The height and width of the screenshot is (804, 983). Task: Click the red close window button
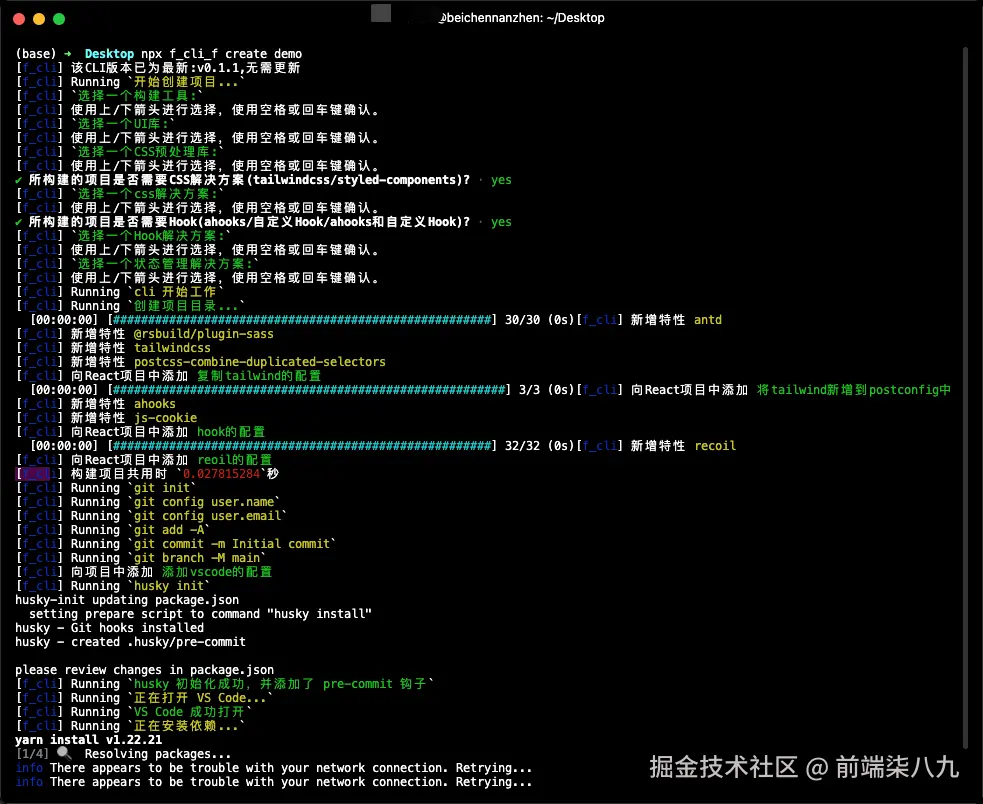(x=19, y=19)
